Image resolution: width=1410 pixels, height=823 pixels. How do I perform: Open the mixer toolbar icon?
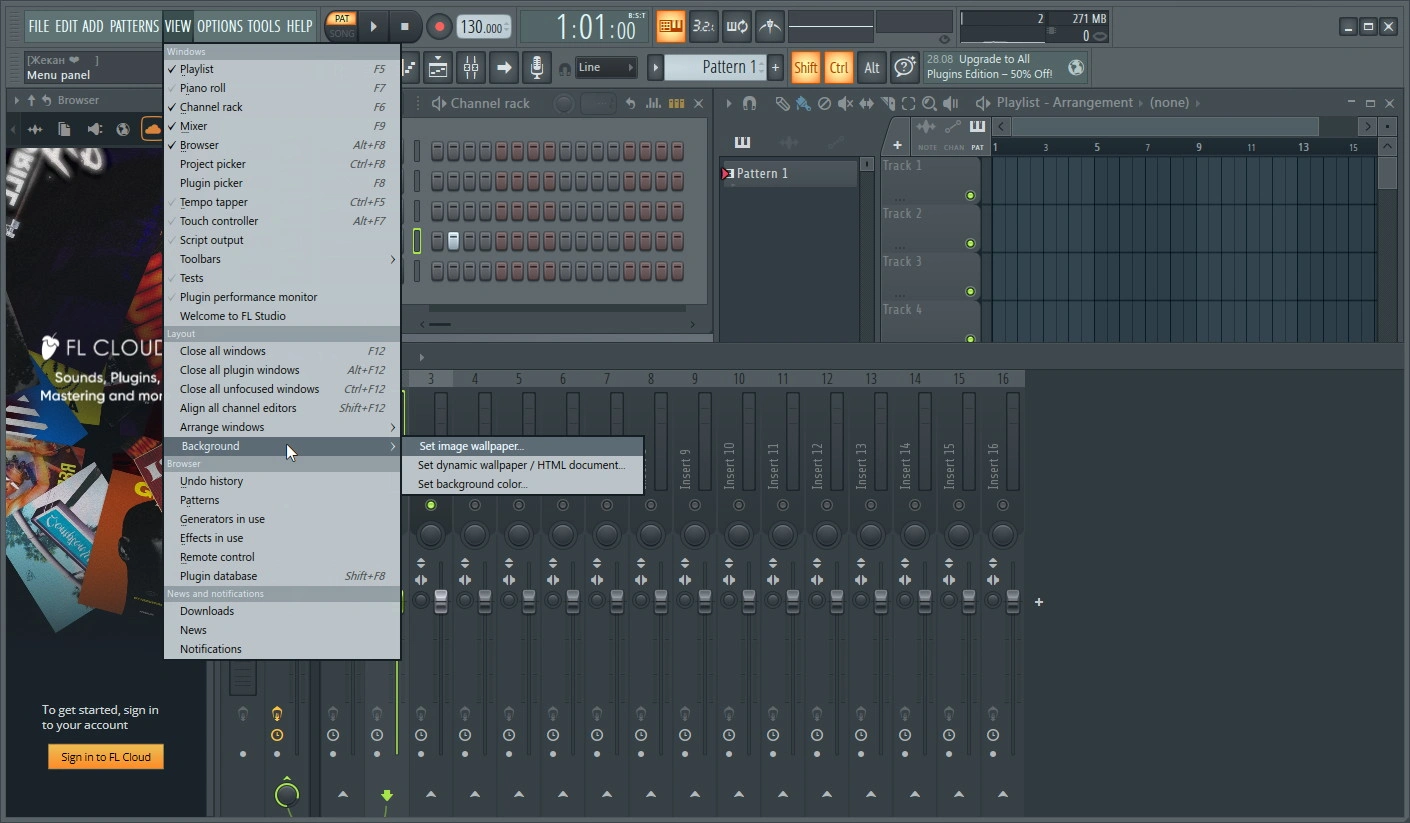471,68
